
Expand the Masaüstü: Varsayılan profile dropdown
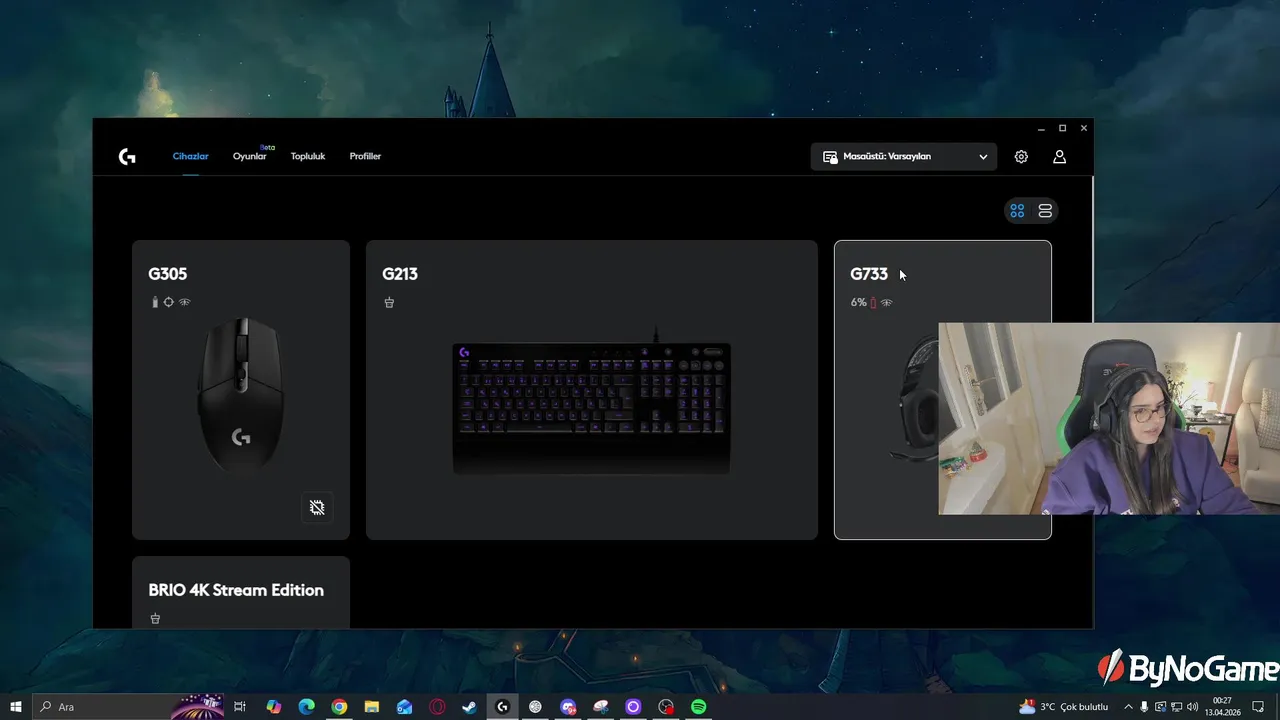(x=904, y=157)
